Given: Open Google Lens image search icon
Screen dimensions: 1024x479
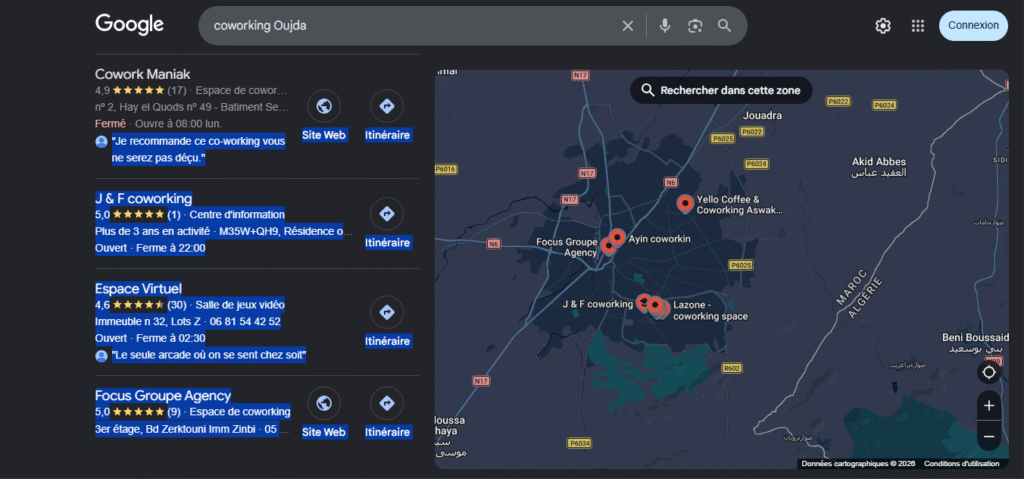Looking at the screenshot, I should [695, 25].
